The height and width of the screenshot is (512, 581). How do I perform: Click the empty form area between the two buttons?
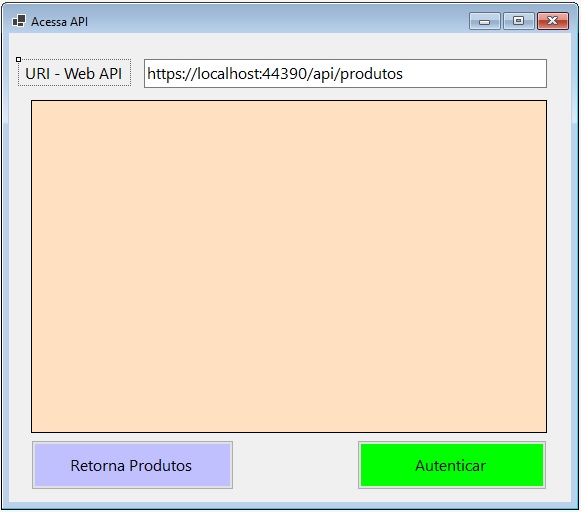click(295, 465)
